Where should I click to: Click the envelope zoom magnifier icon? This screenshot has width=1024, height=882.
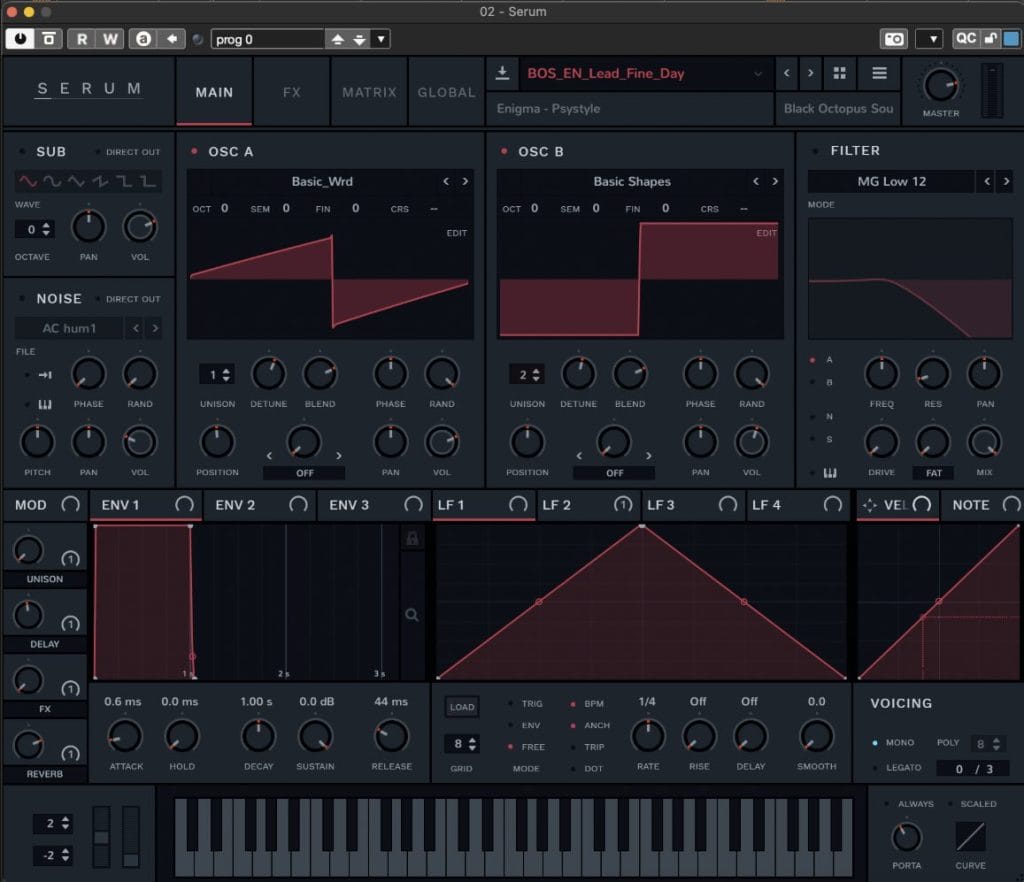pyautogui.click(x=411, y=615)
